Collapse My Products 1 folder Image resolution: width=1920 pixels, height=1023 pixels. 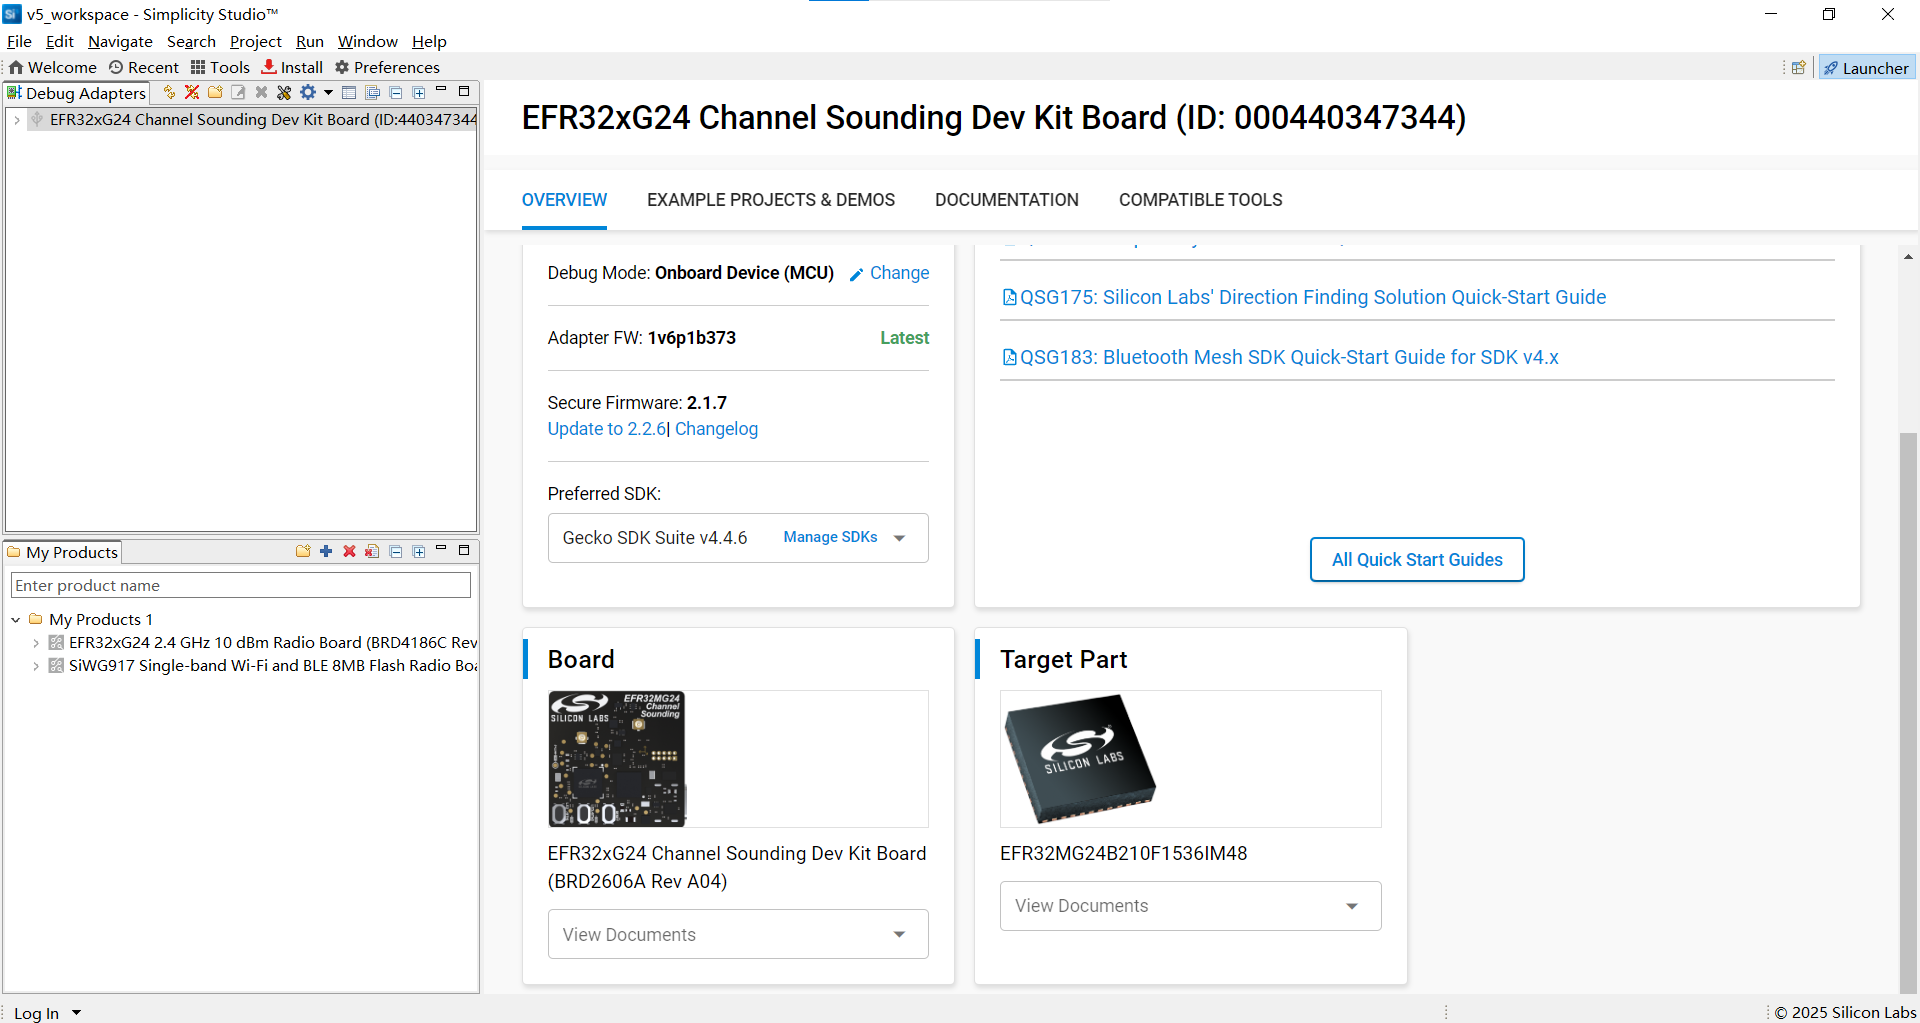pos(16,620)
